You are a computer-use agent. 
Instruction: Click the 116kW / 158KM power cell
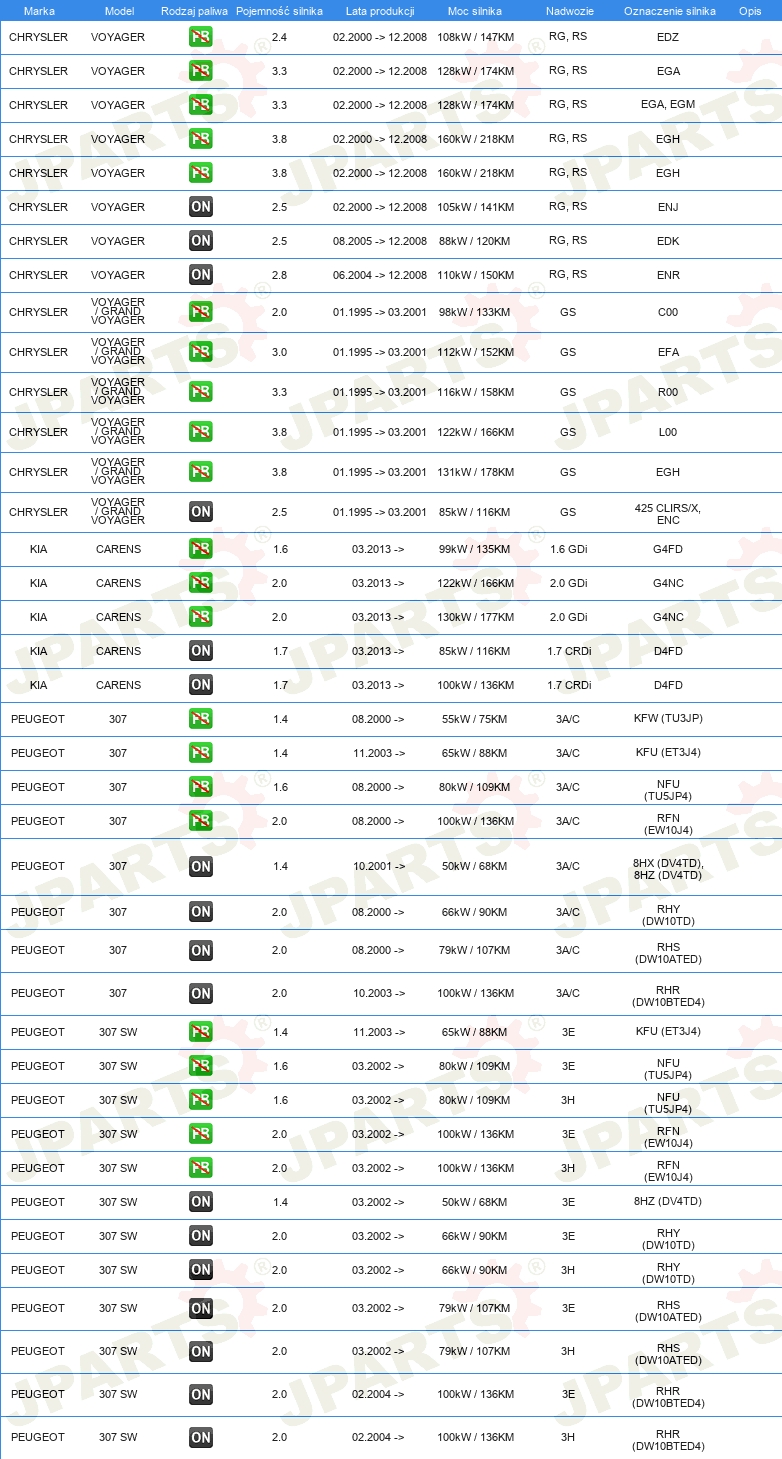(476, 392)
